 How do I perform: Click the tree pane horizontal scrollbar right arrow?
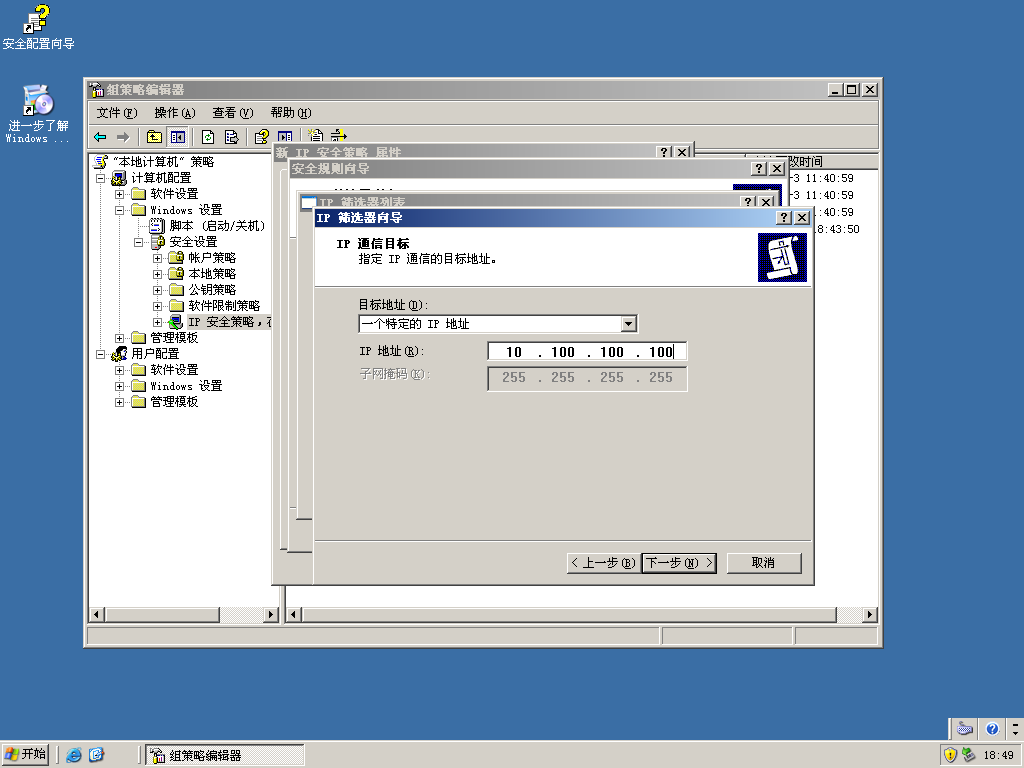click(x=270, y=615)
